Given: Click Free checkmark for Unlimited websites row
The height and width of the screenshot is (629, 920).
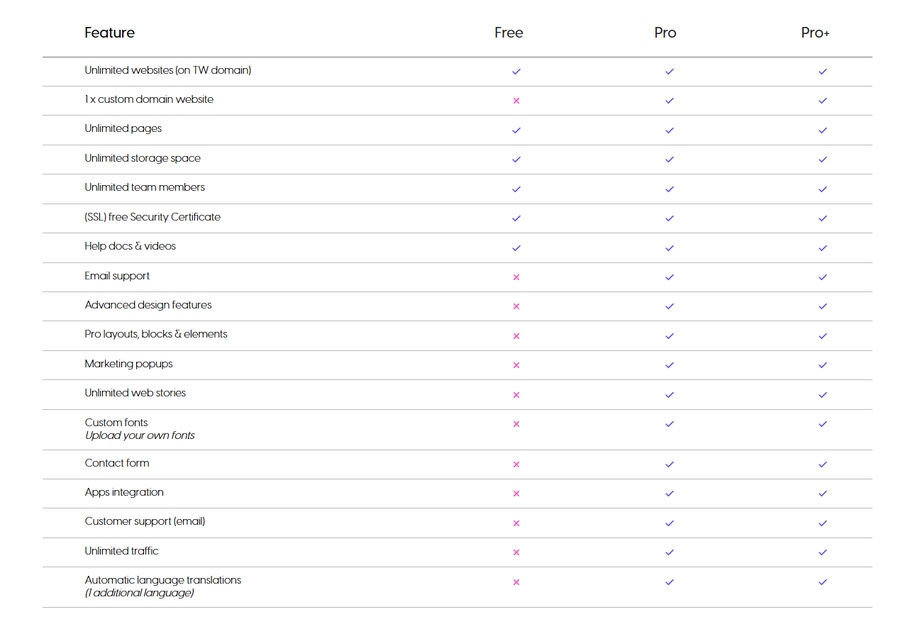Looking at the screenshot, I should pyautogui.click(x=516, y=71).
